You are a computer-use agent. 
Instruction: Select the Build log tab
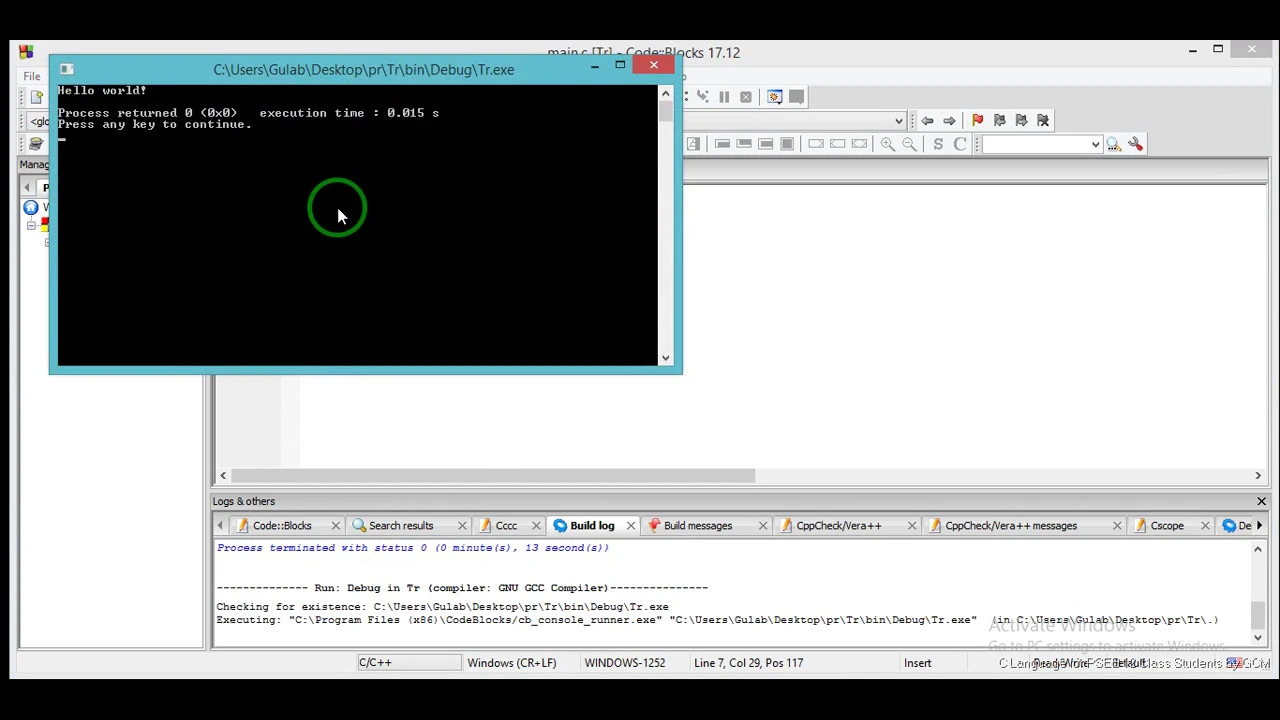tap(592, 526)
